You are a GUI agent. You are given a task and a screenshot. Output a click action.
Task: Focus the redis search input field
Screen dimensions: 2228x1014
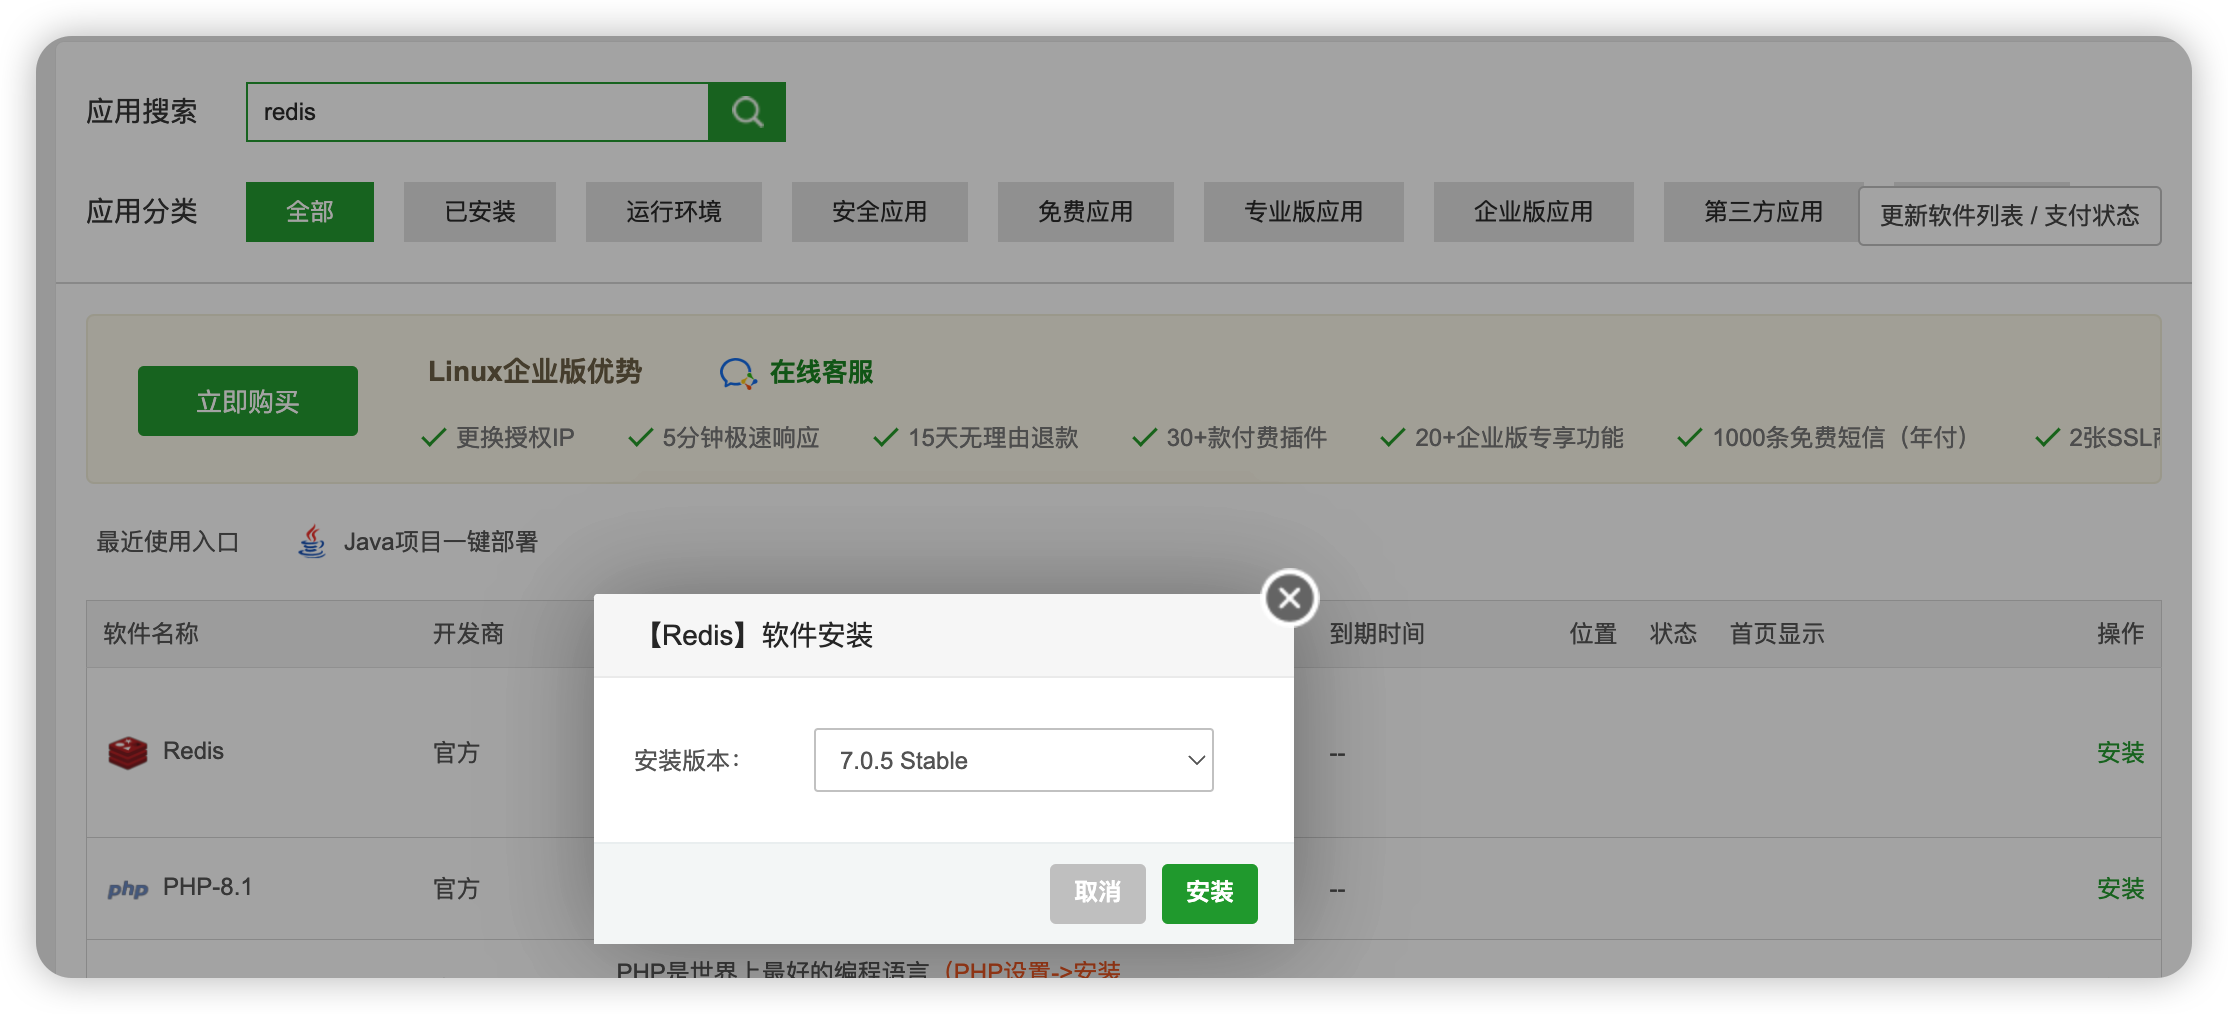pyautogui.click(x=478, y=112)
